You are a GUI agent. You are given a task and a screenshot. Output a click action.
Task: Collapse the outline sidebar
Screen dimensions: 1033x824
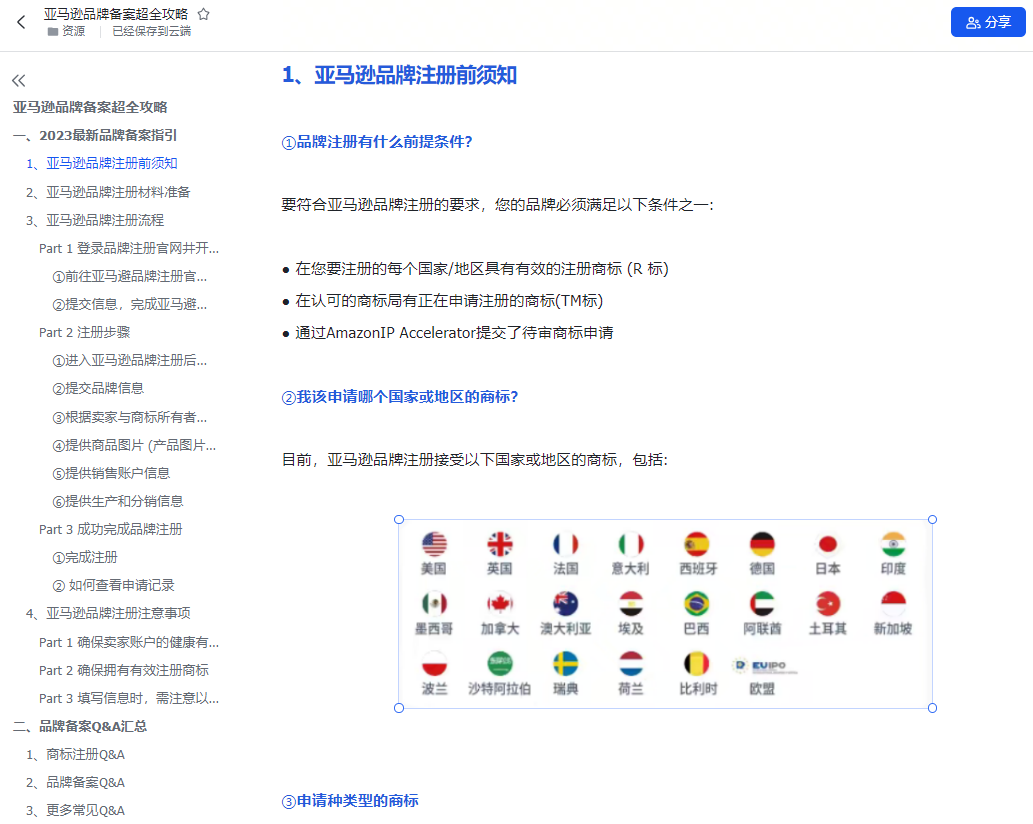coord(18,80)
